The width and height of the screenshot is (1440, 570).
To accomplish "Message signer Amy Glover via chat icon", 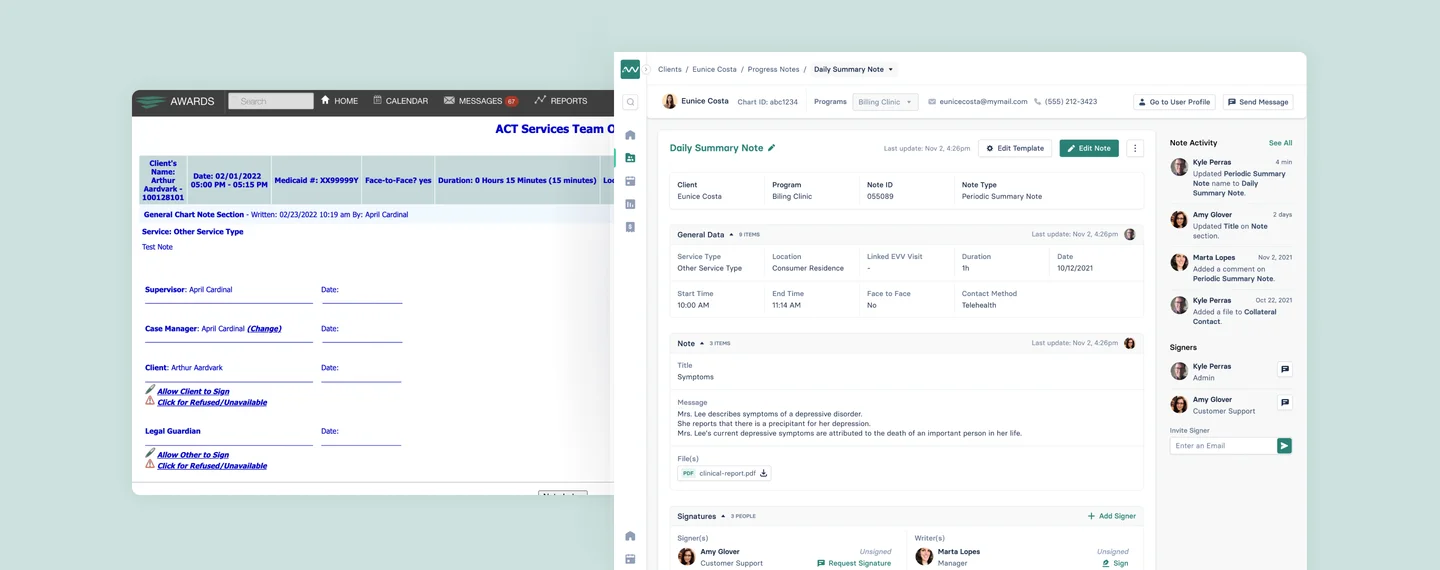I will (x=1285, y=403).
